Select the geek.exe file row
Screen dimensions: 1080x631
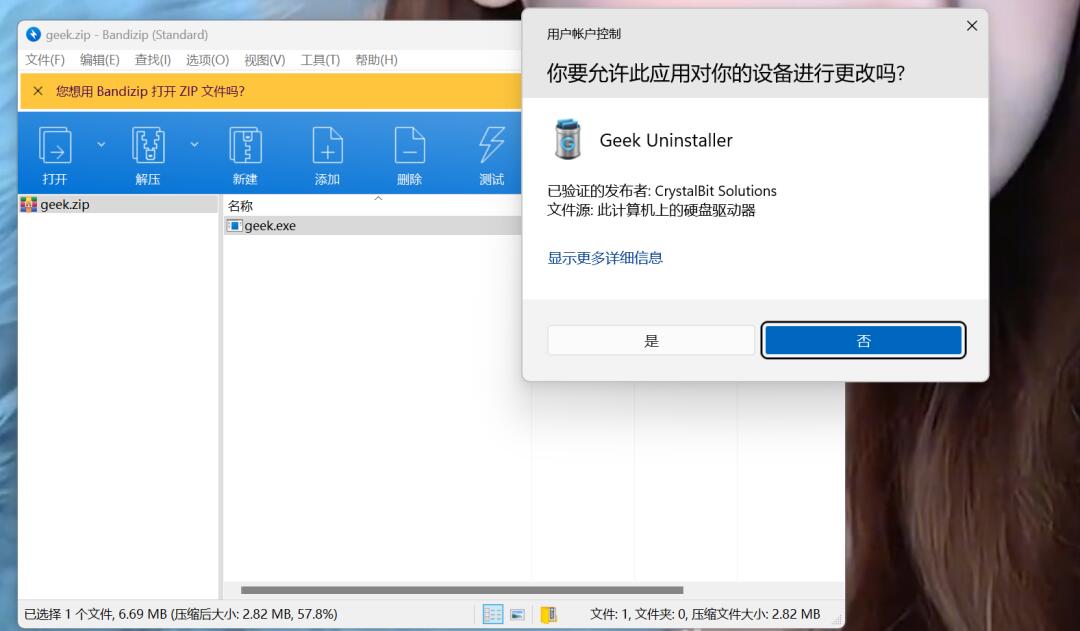click(x=373, y=225)
